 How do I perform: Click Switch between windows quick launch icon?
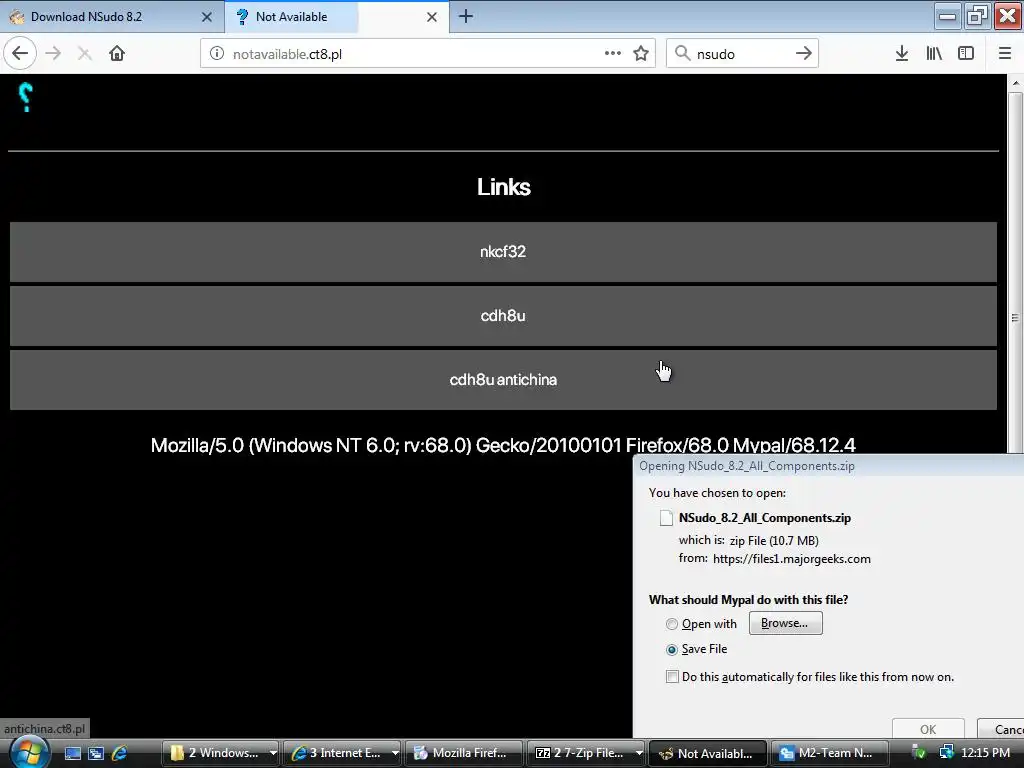(x=96, y=753)
